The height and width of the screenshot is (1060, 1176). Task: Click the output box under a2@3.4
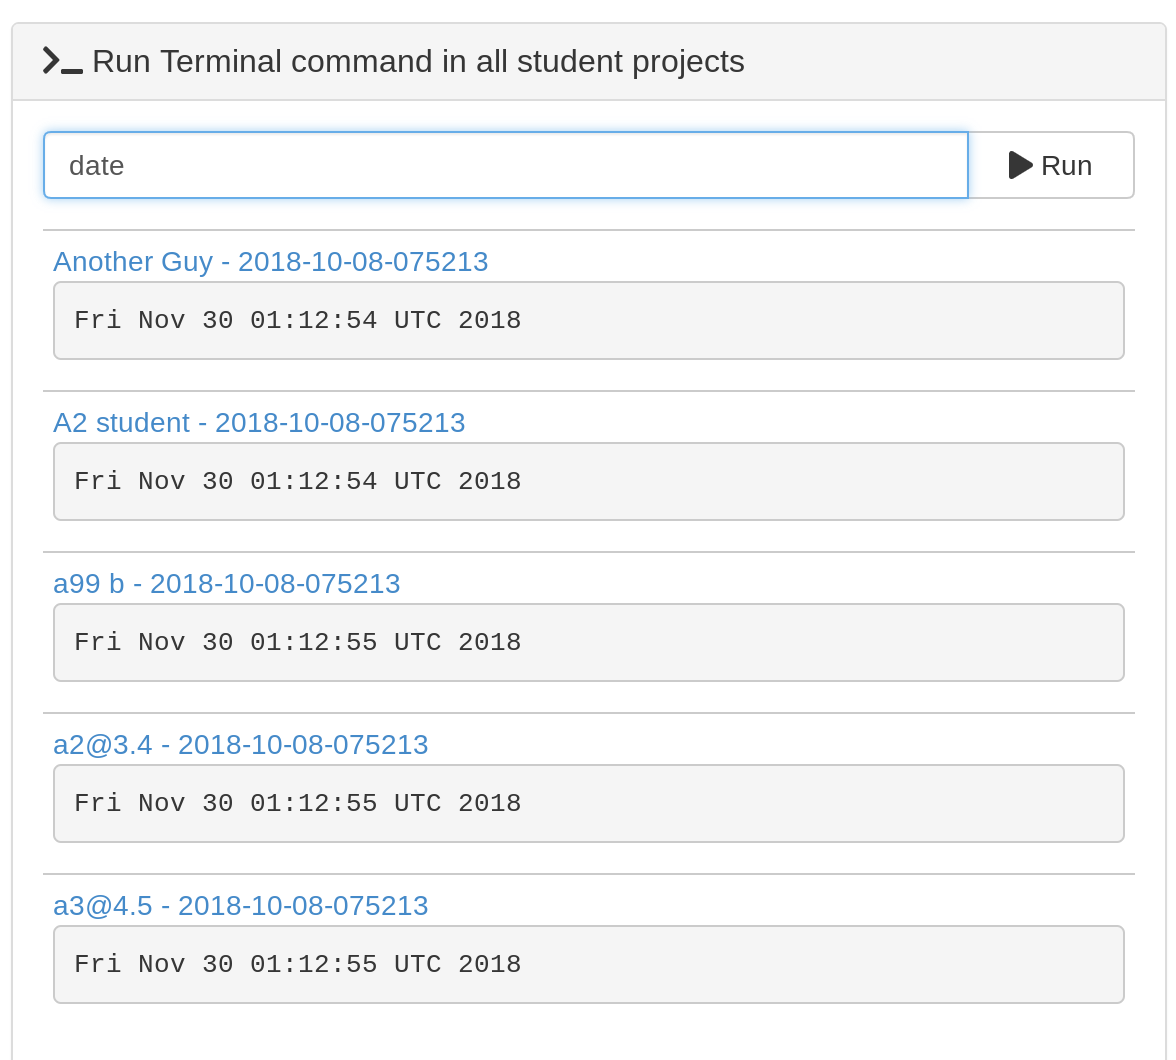click(x=588, y=804)
